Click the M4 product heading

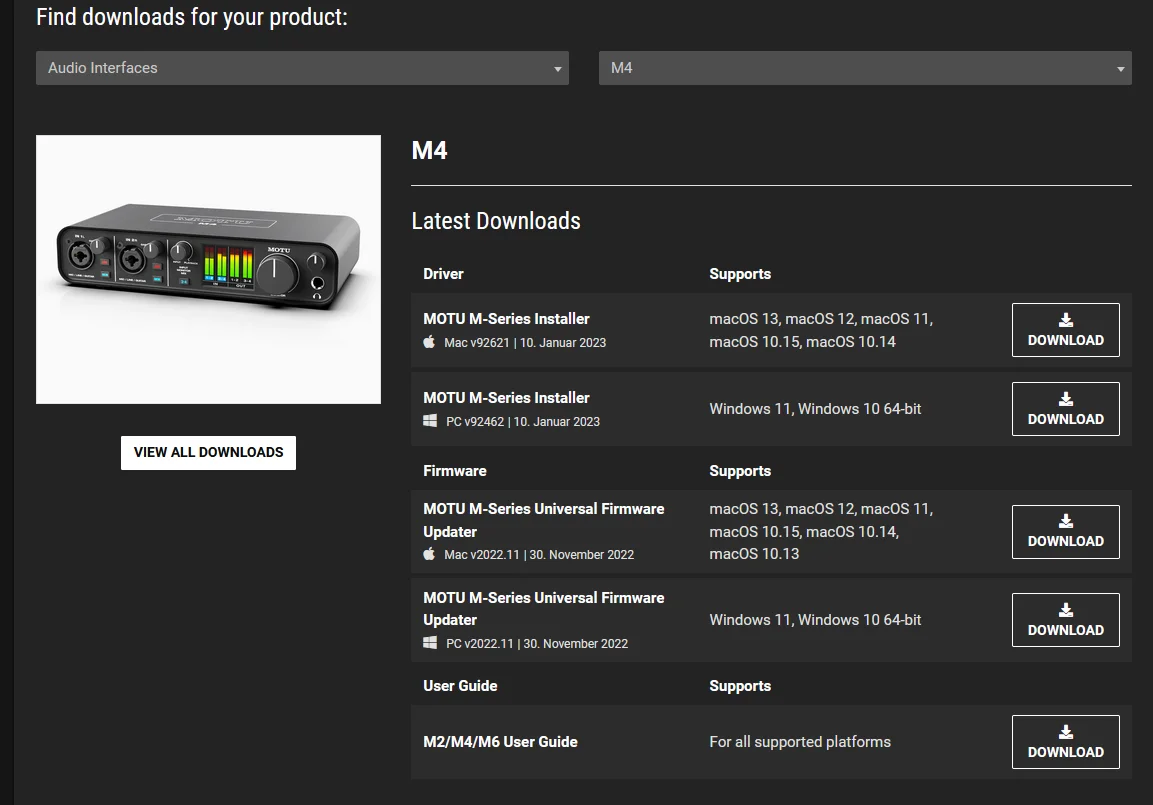click(429, 151)
